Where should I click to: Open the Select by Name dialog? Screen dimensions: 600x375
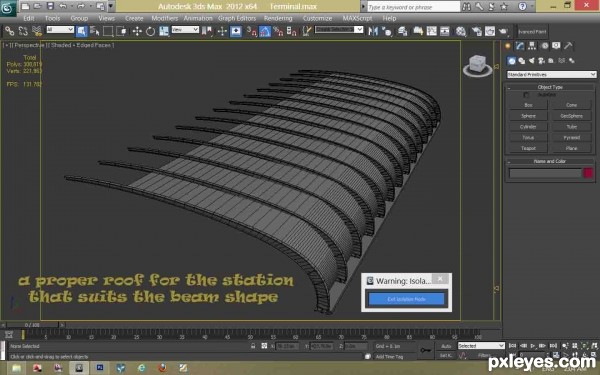pyautogui.click(x=95, y=31)
